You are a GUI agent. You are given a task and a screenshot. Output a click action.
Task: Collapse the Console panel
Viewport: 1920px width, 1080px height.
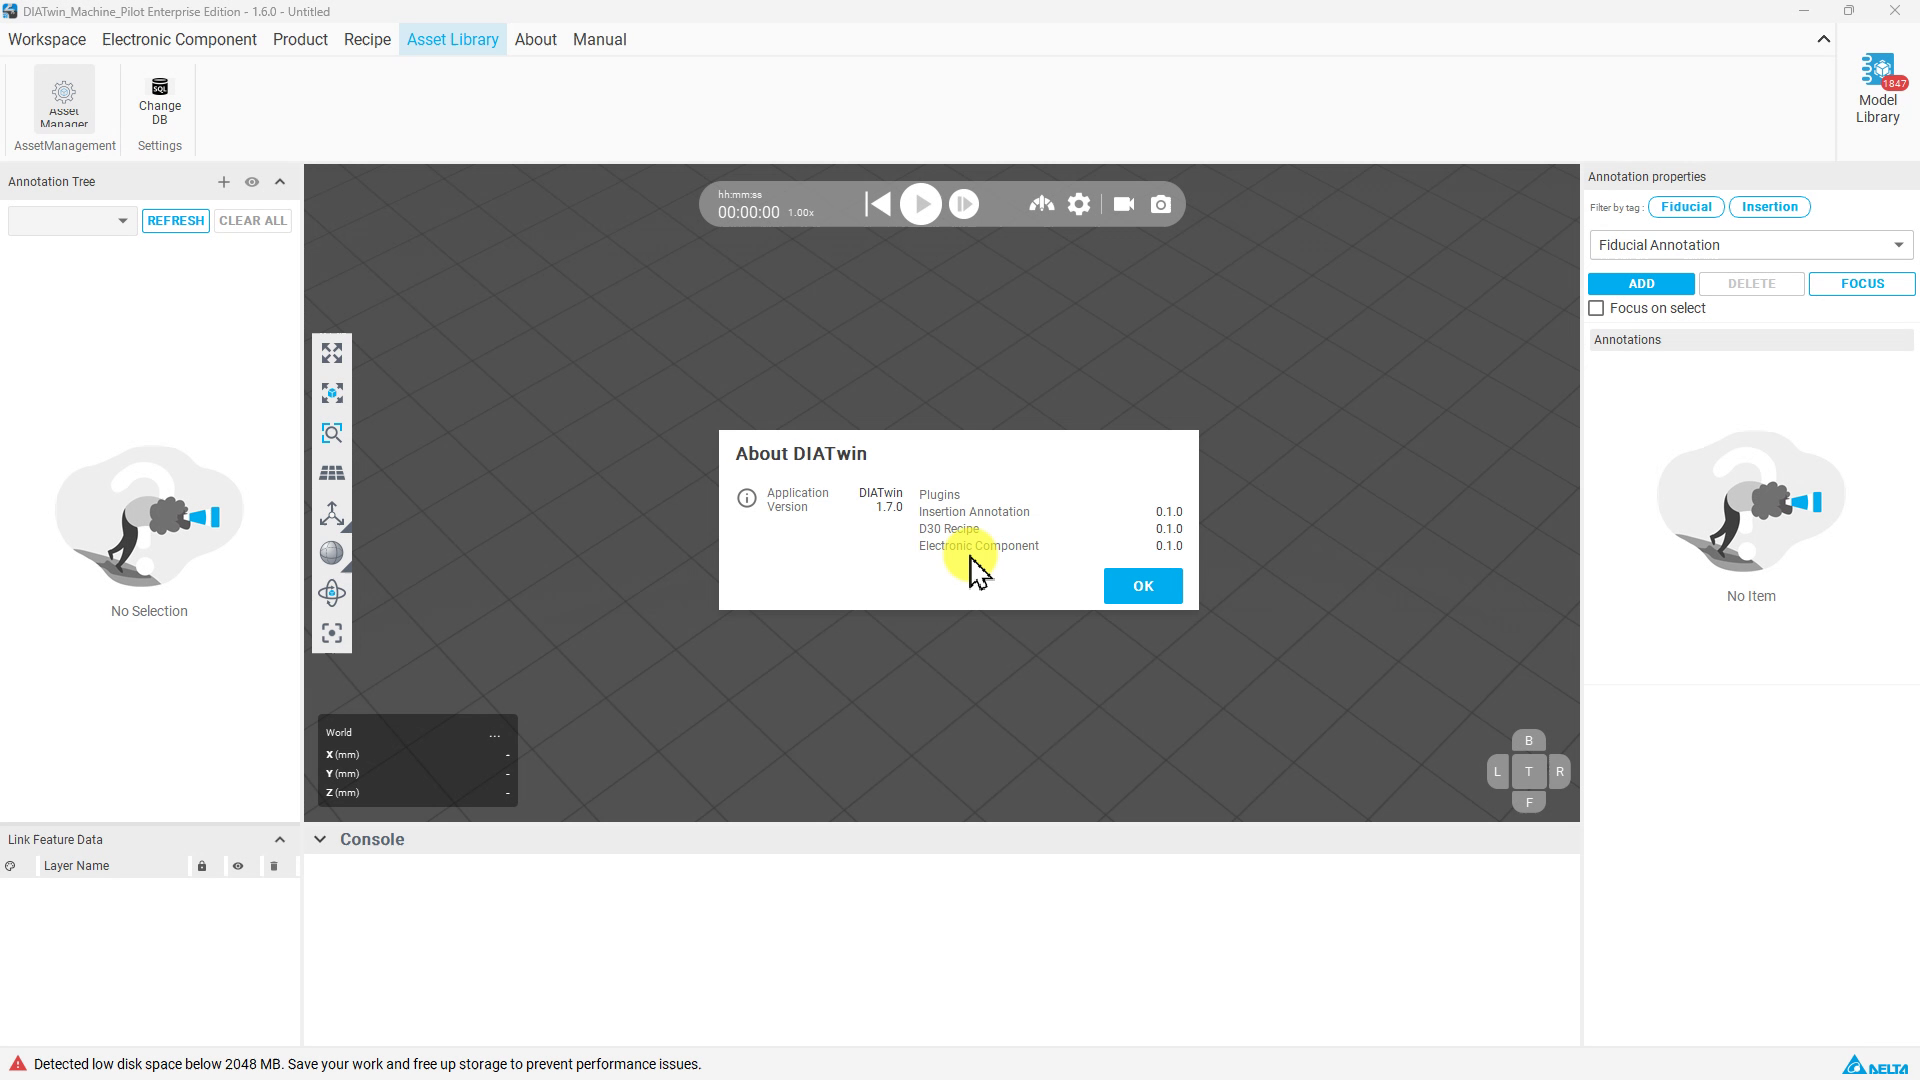(320, 840)
